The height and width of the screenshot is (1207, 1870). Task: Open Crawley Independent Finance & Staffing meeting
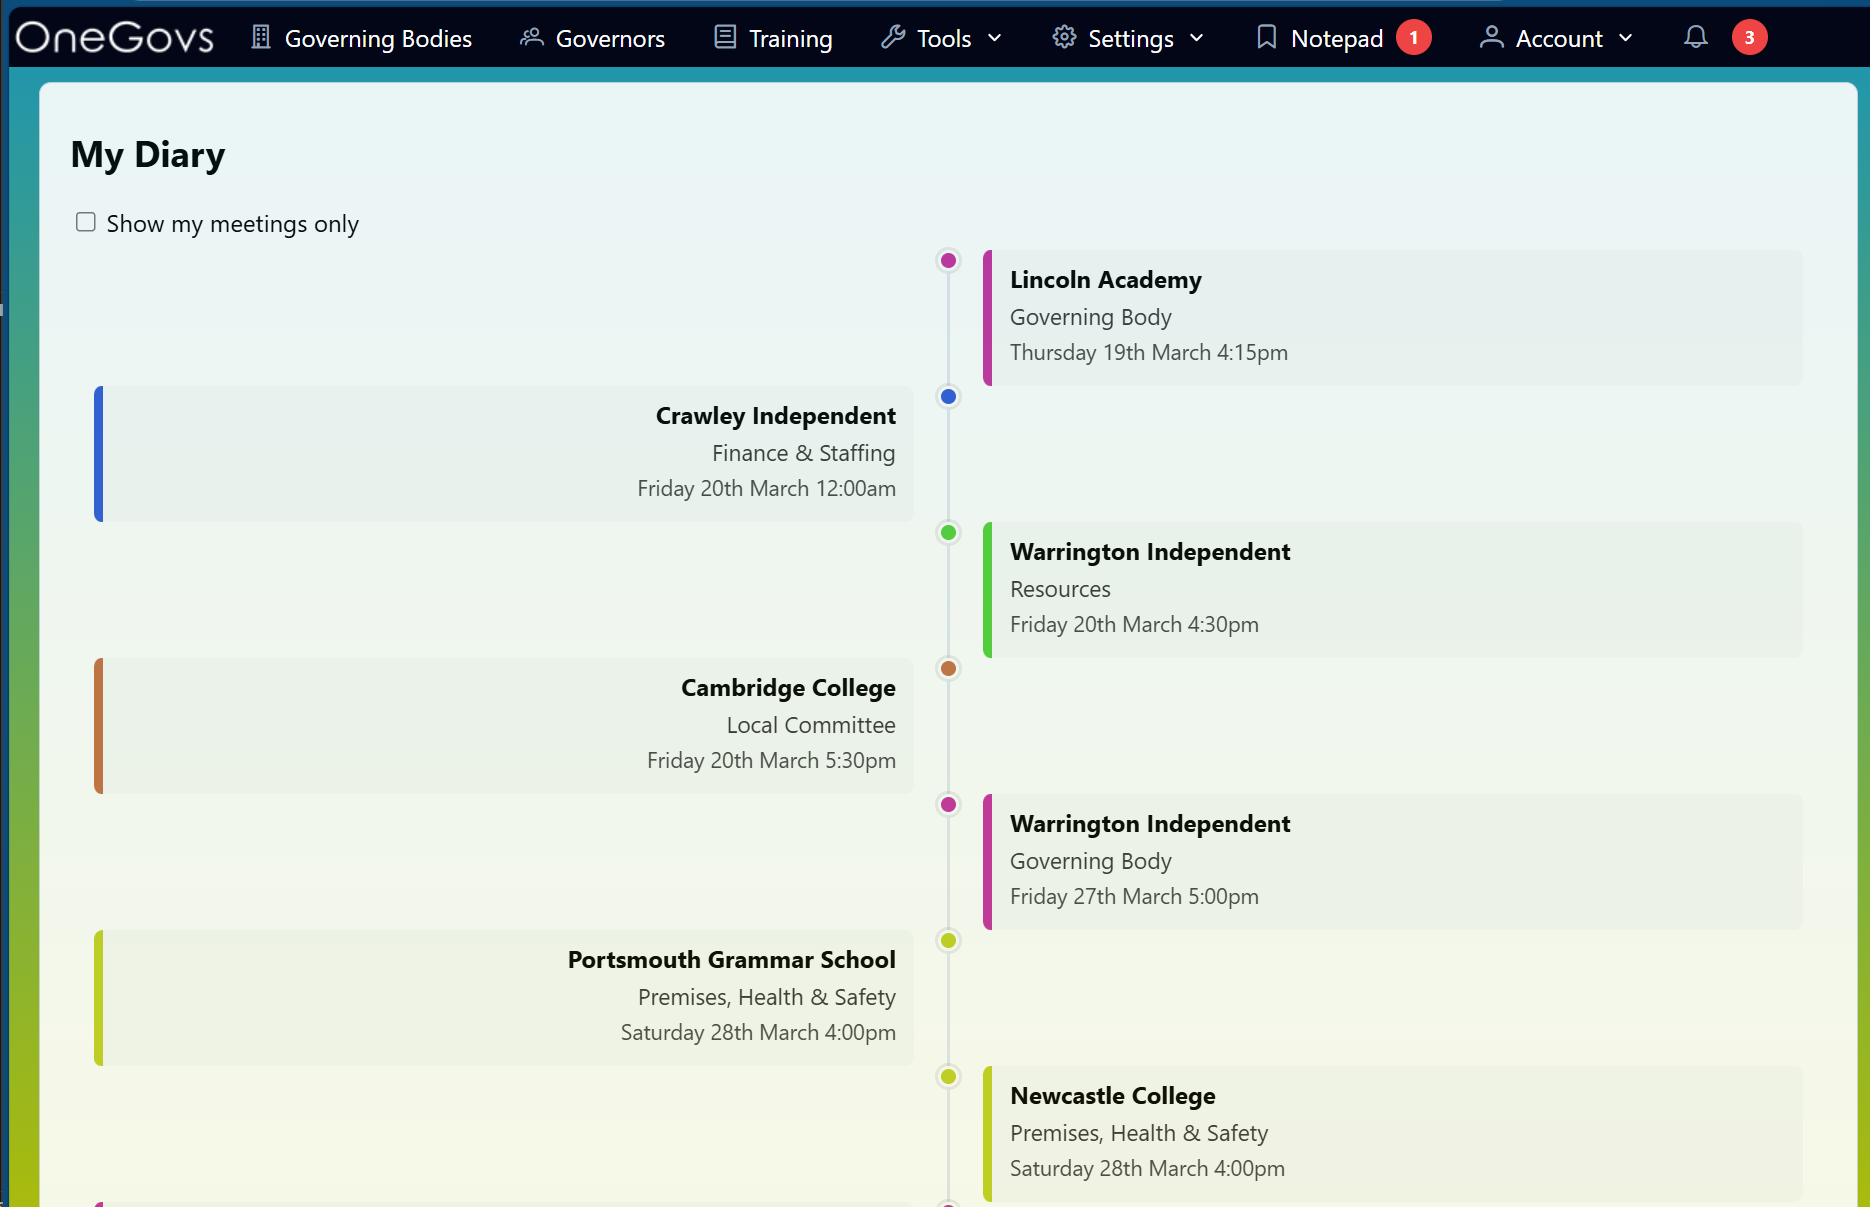(504, 454)
